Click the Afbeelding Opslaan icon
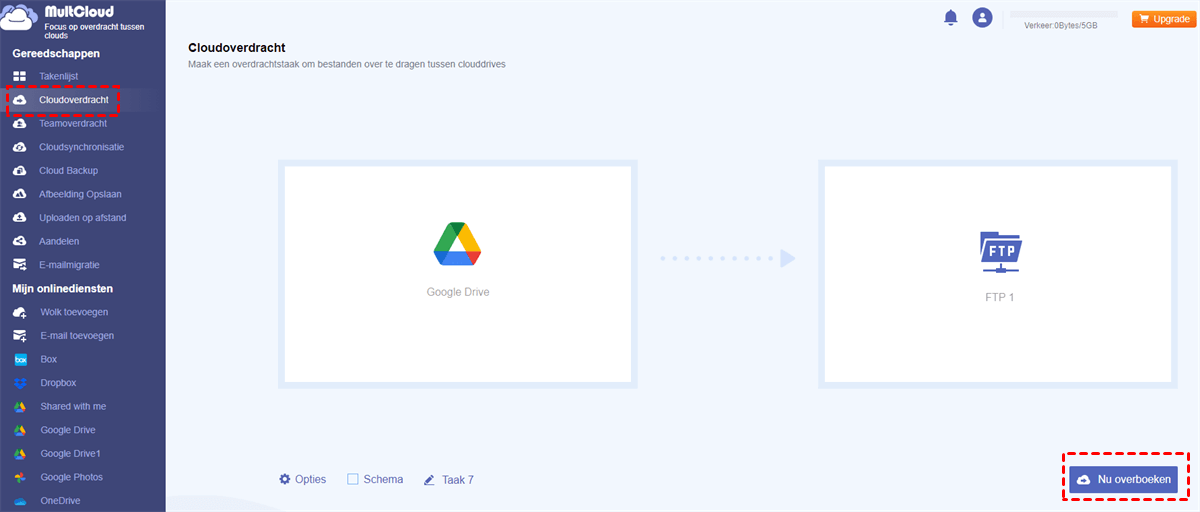The width and height of the screenshot is (1200, 512). [x=20, y=194]
